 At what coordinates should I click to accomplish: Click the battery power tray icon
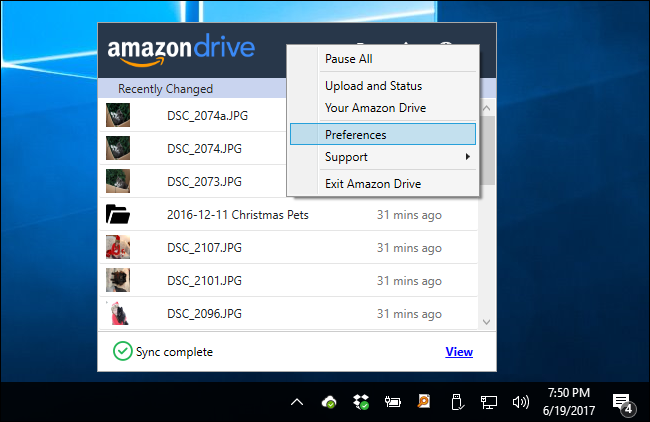[392, 402]
